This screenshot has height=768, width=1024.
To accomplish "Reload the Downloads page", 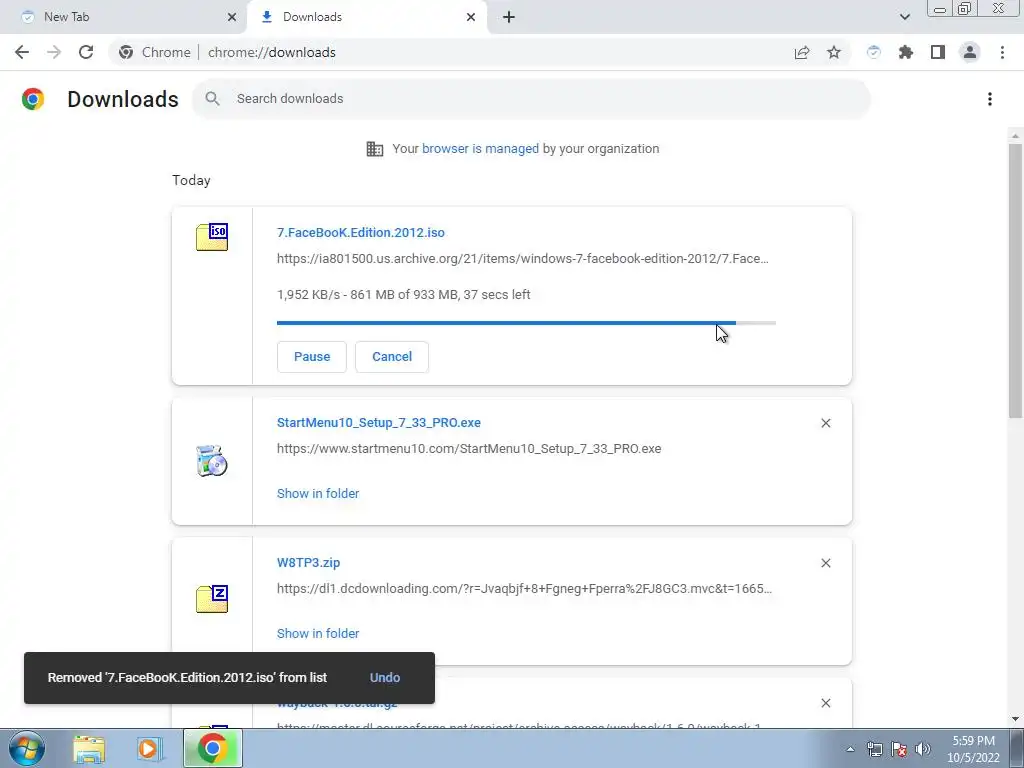I will click(86, 52).
